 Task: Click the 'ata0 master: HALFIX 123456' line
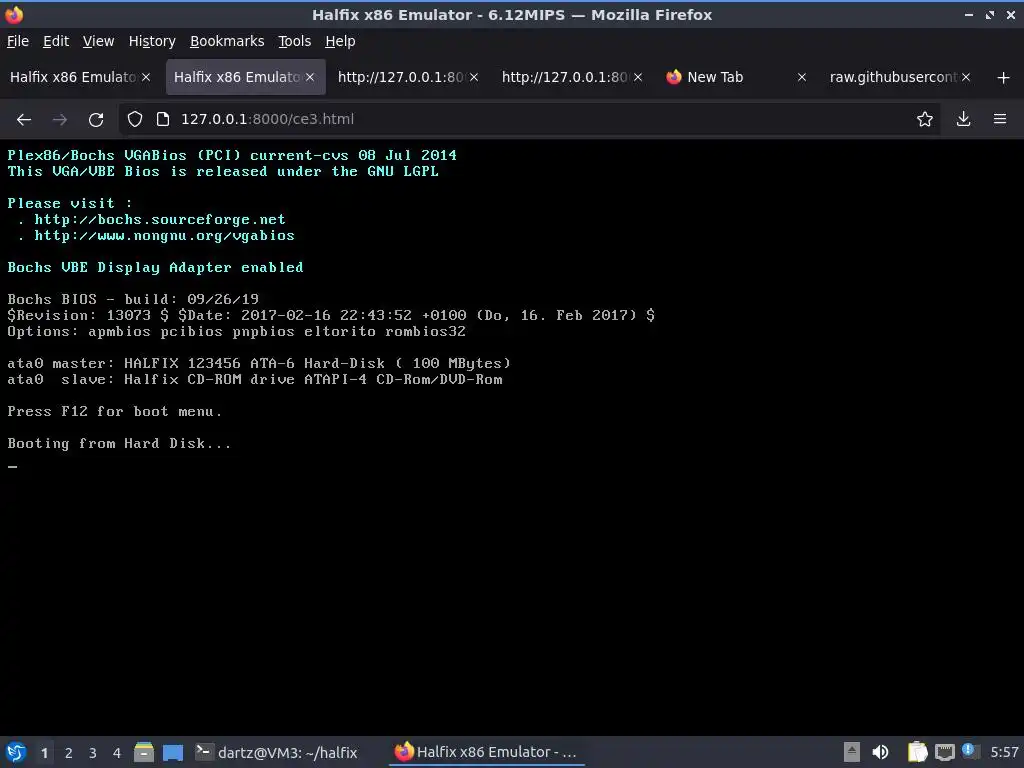tap(259, 363)
